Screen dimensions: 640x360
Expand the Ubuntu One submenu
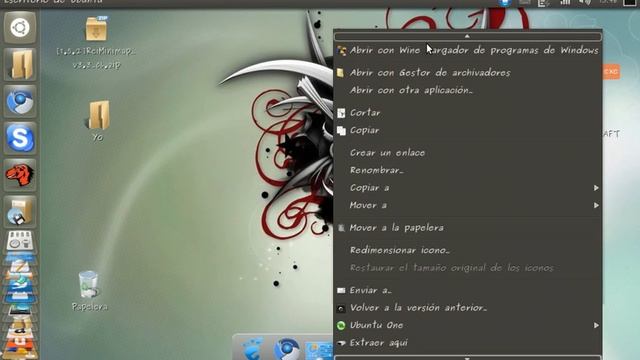coord(468,325)
